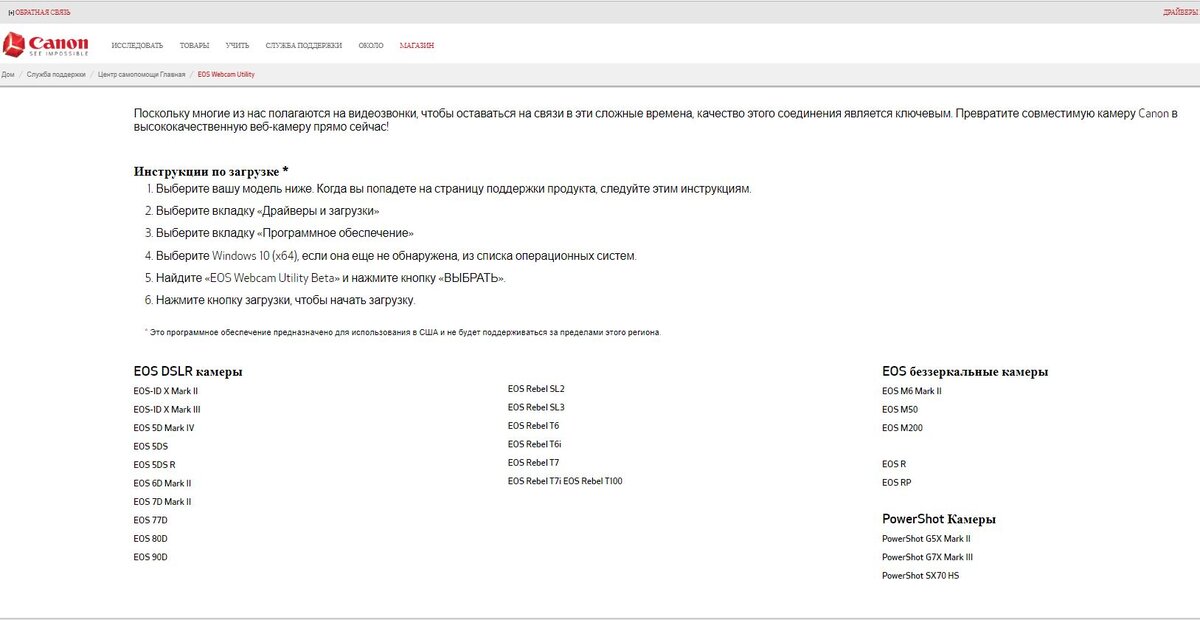The width and height of the screenshot is (1200, 620).
Task: Select the EOS Rebel T7i EOS Rebel T100 link
Action: pos(565,481)
